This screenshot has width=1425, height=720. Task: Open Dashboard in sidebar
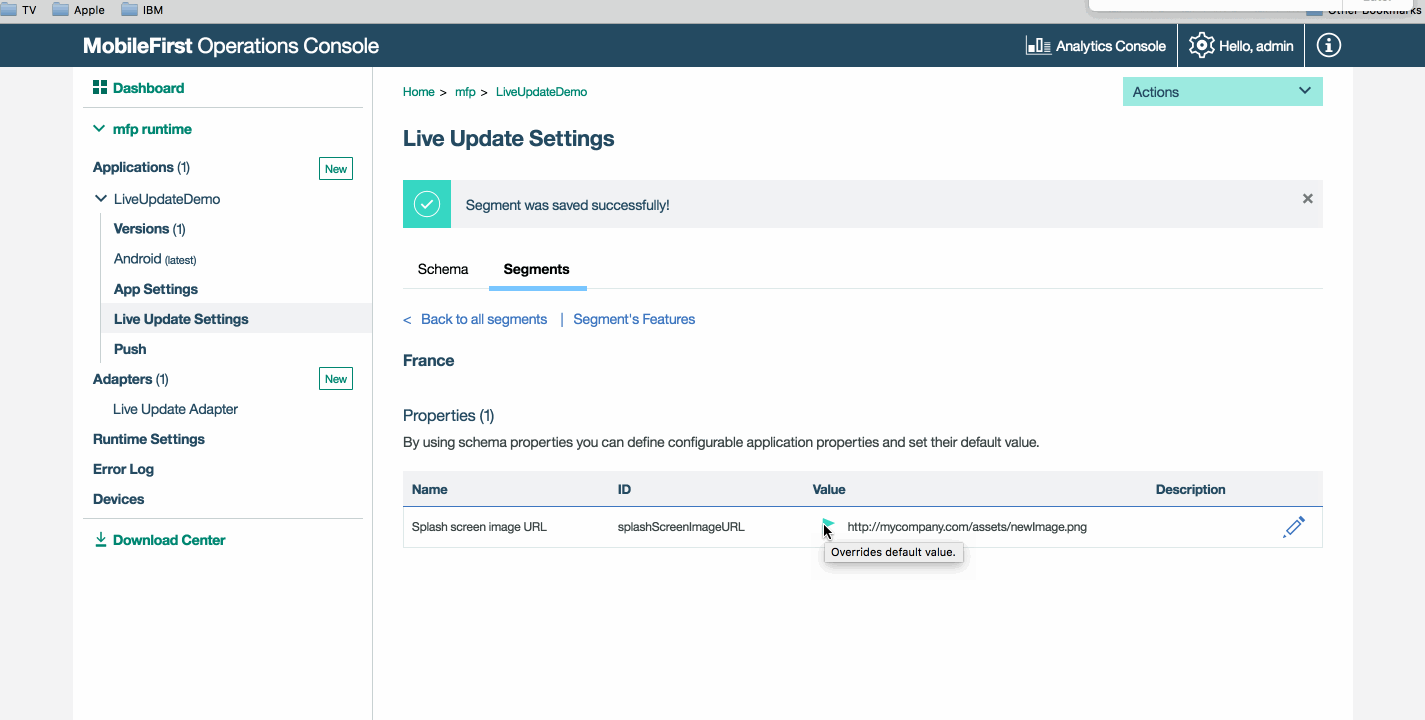148,88
